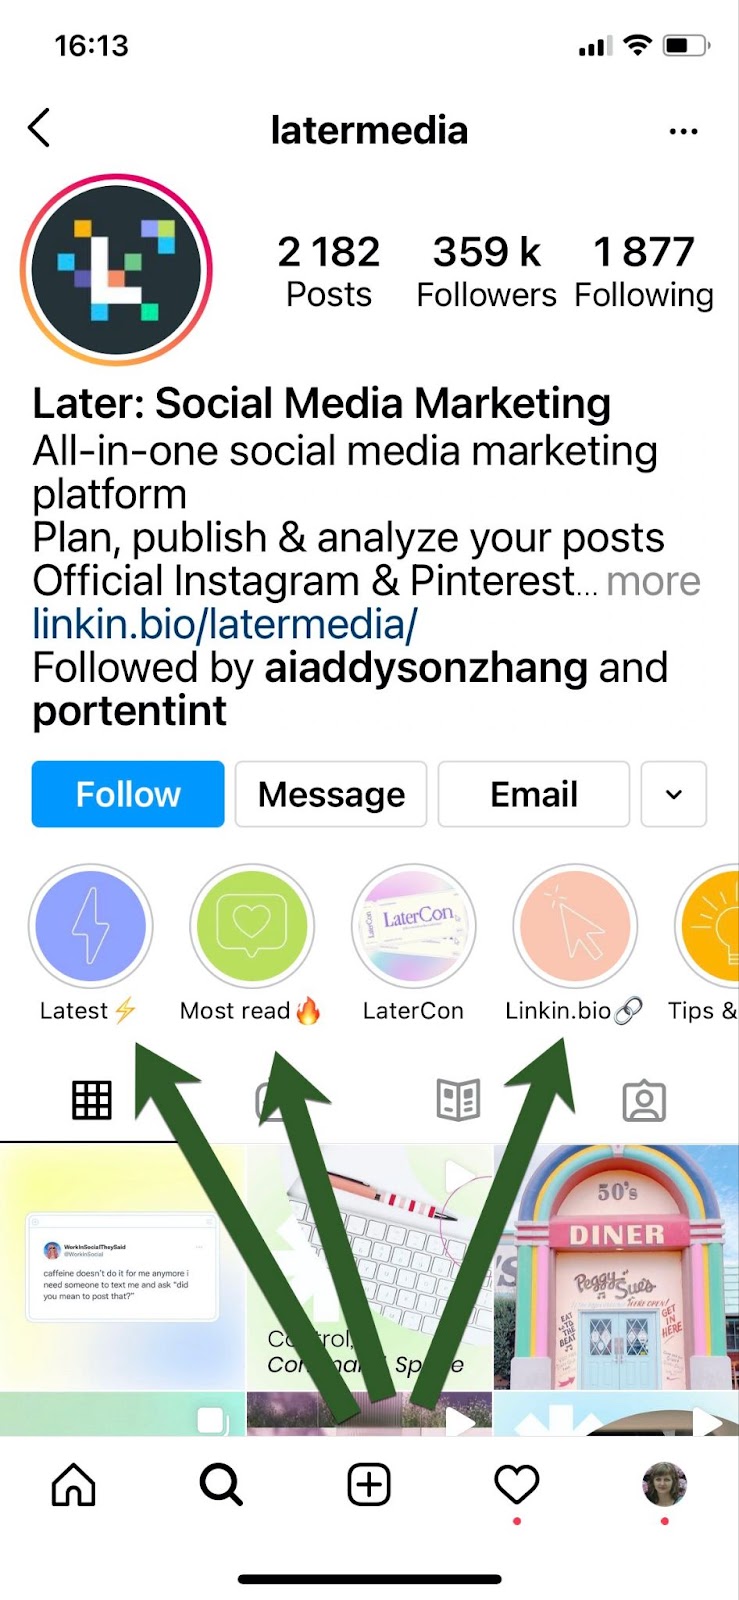Open your profile avatar in bottom bar

664,1484
